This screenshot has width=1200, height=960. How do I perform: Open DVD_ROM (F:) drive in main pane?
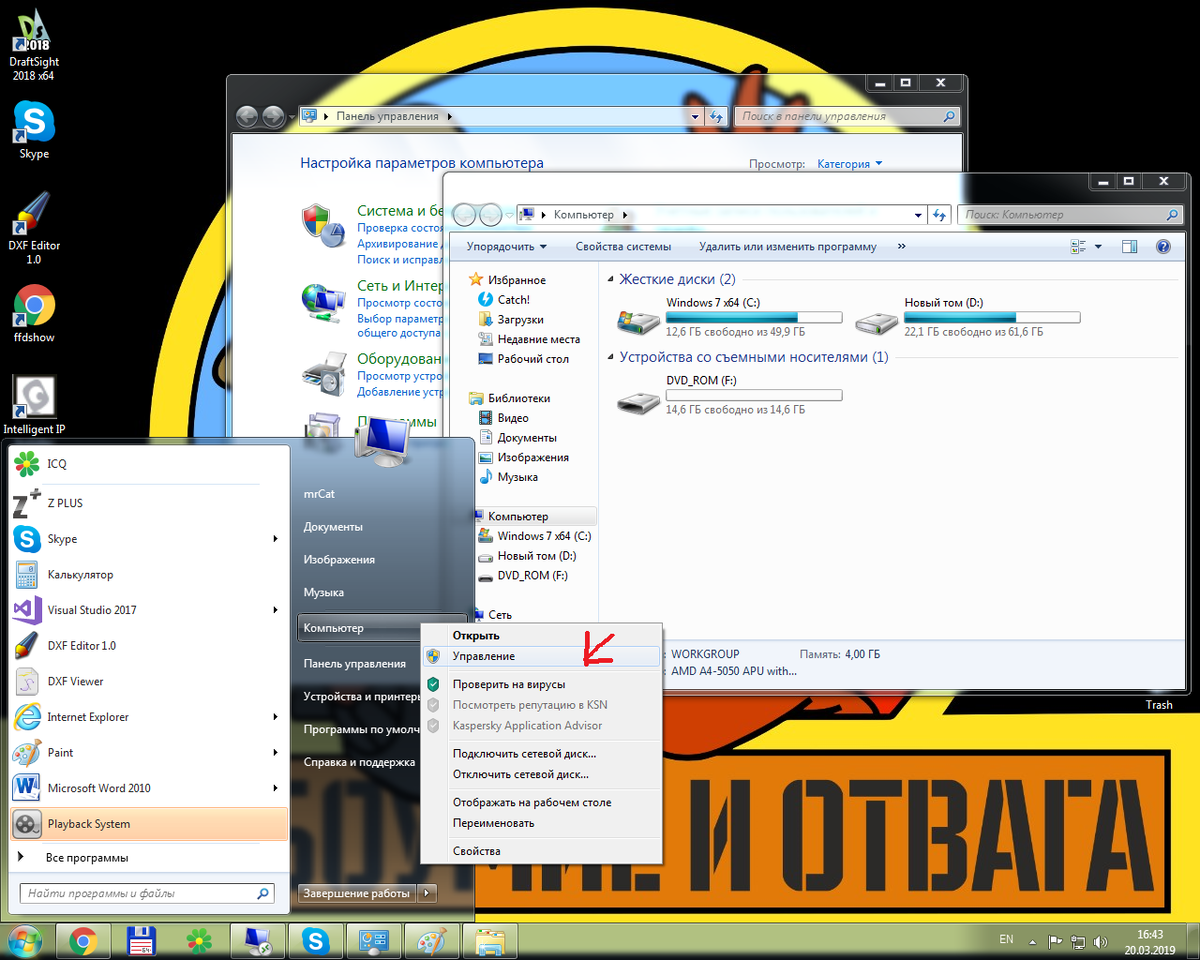[638, 401]
